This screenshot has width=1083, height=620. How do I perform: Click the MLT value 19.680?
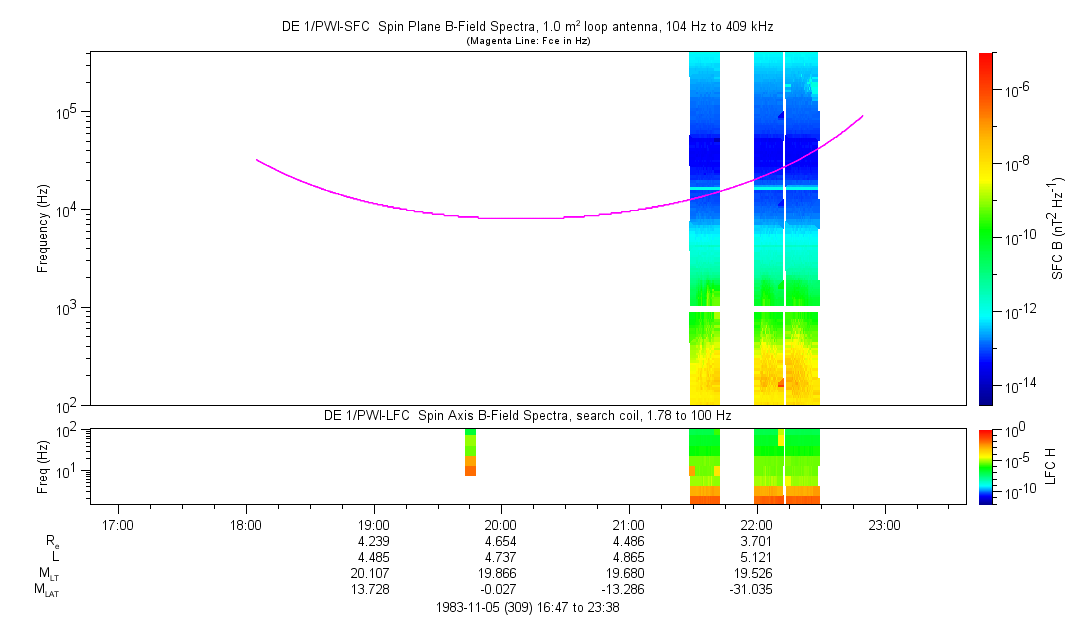[628, 573]
